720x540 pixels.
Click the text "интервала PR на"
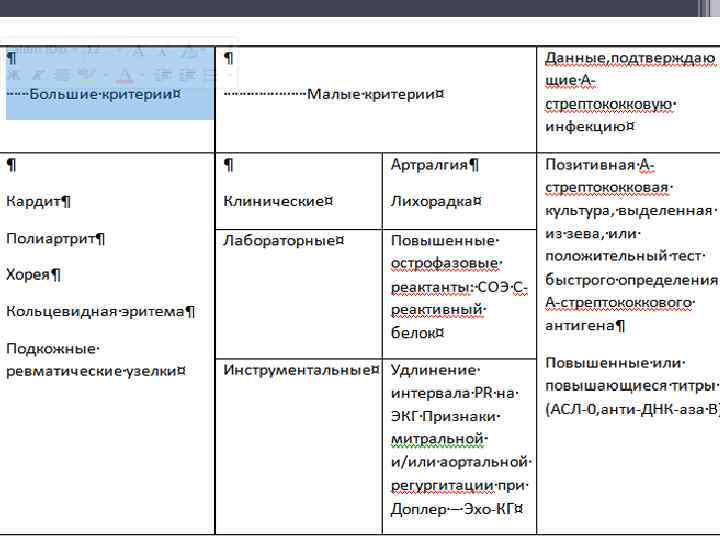tap(452, 394)
